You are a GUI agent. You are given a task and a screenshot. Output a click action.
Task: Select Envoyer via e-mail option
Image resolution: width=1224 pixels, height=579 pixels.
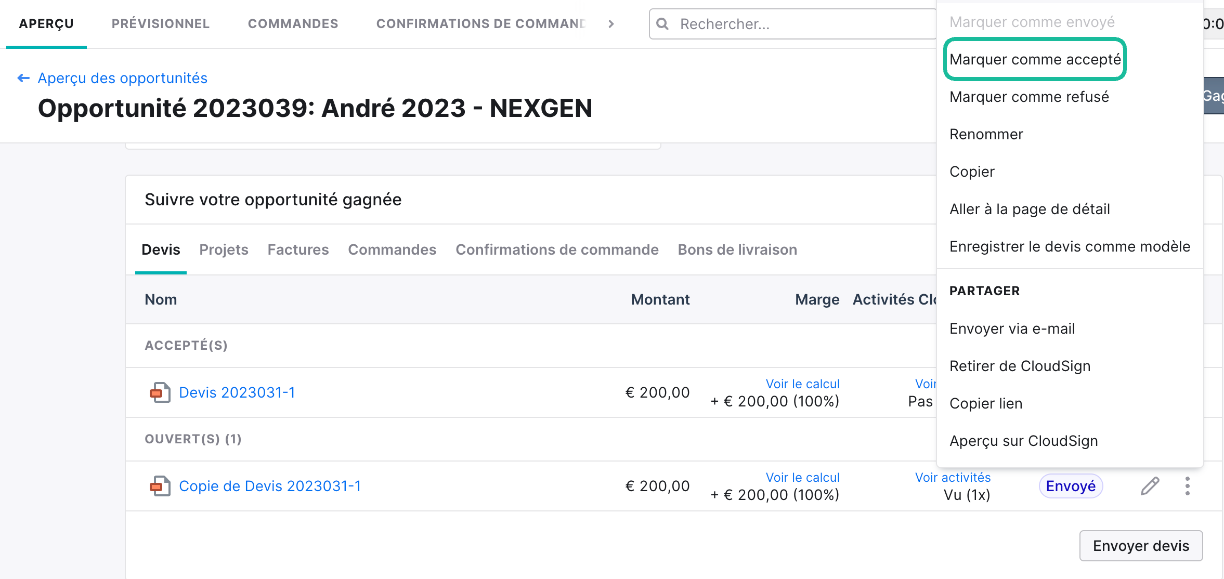[1012, 329]
